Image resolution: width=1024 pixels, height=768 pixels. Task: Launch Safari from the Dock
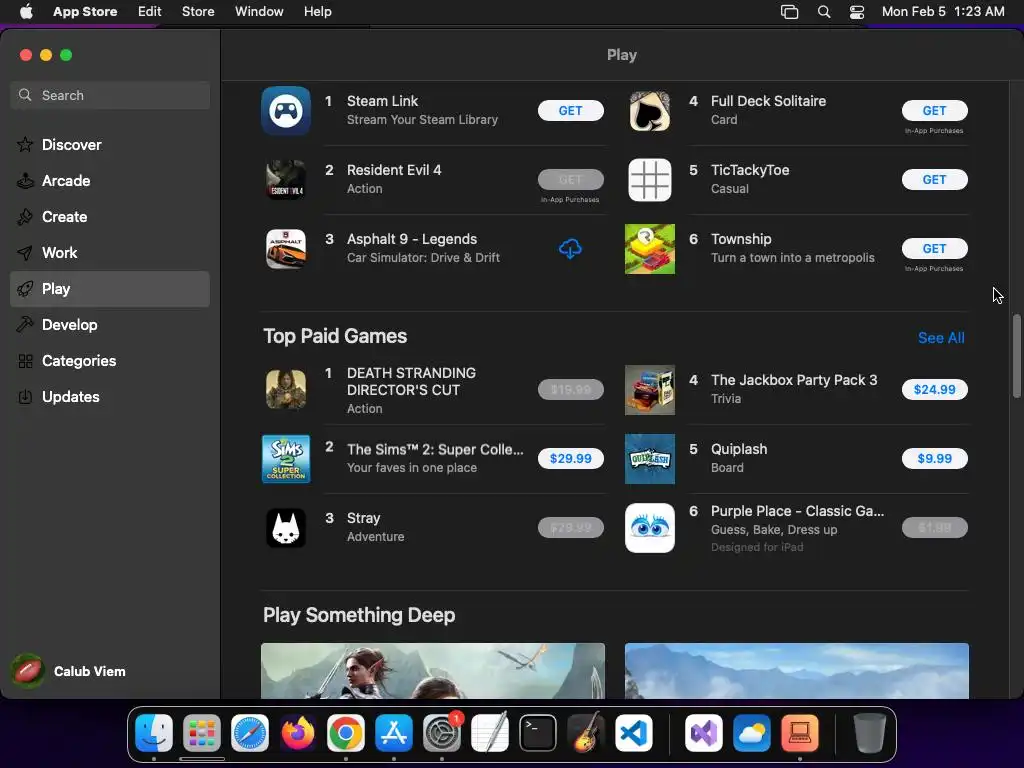tap(249, 733)
